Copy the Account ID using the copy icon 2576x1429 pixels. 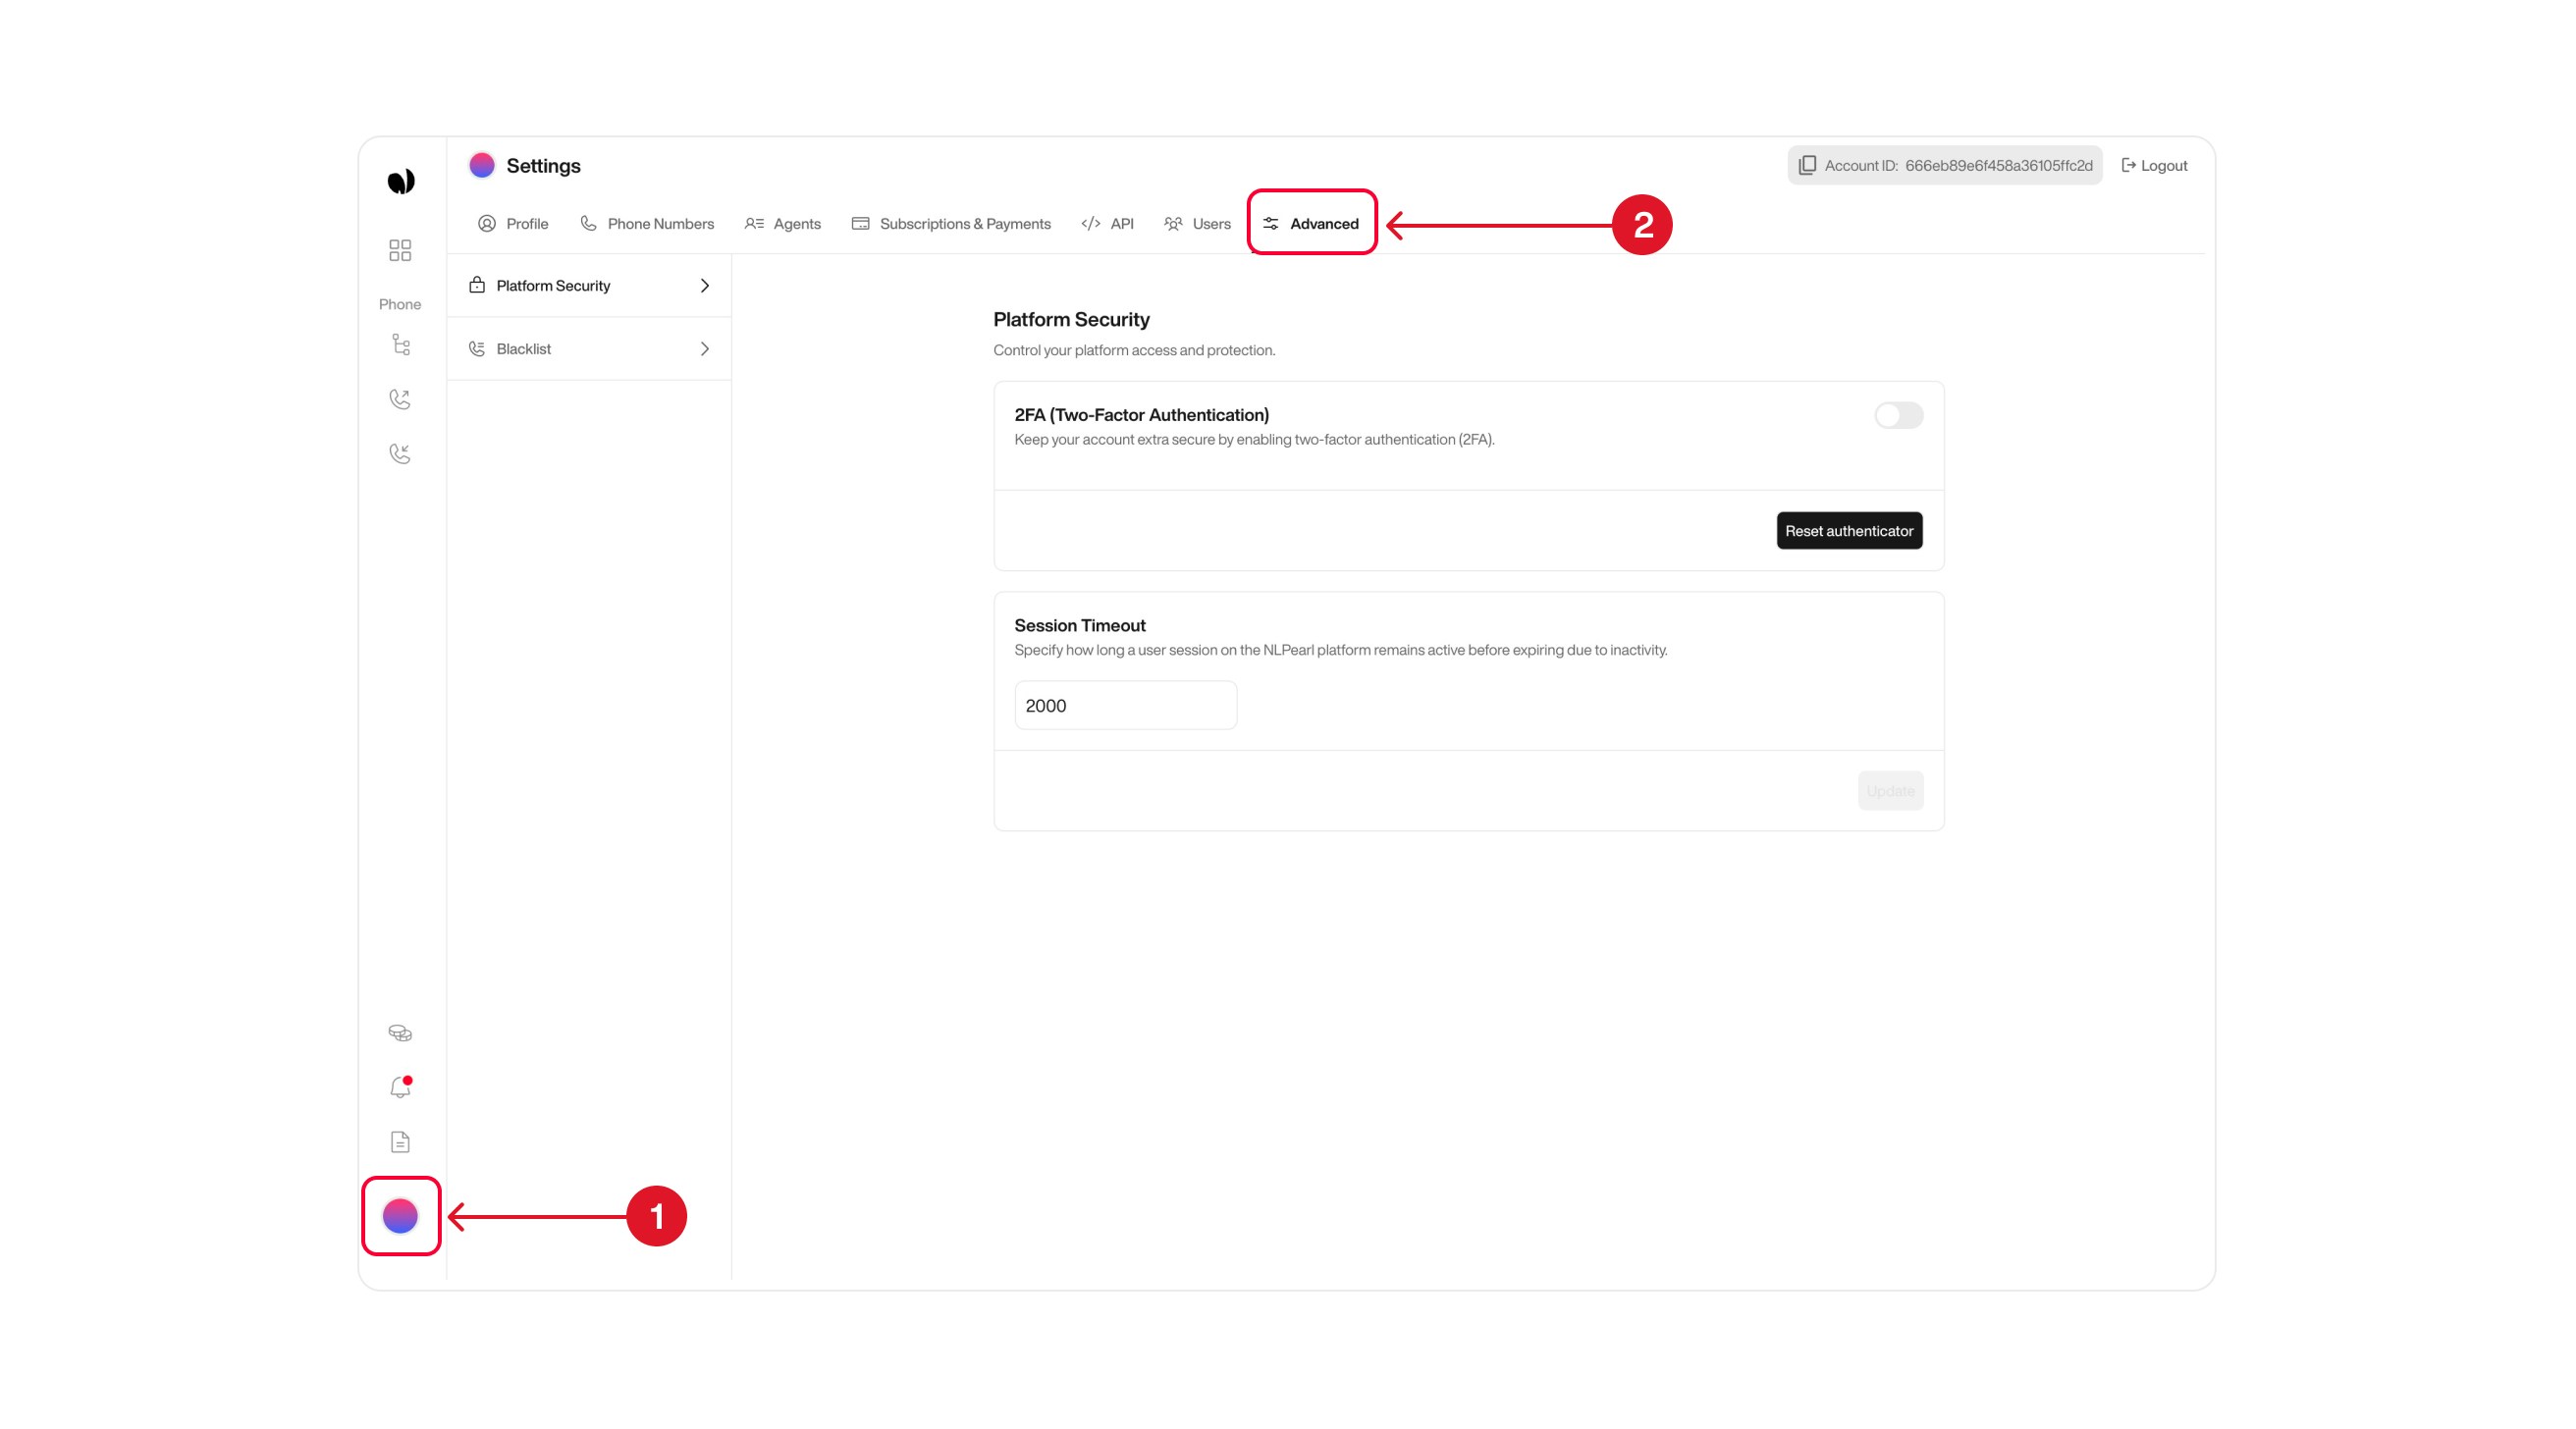click(x=1807, y=165)
